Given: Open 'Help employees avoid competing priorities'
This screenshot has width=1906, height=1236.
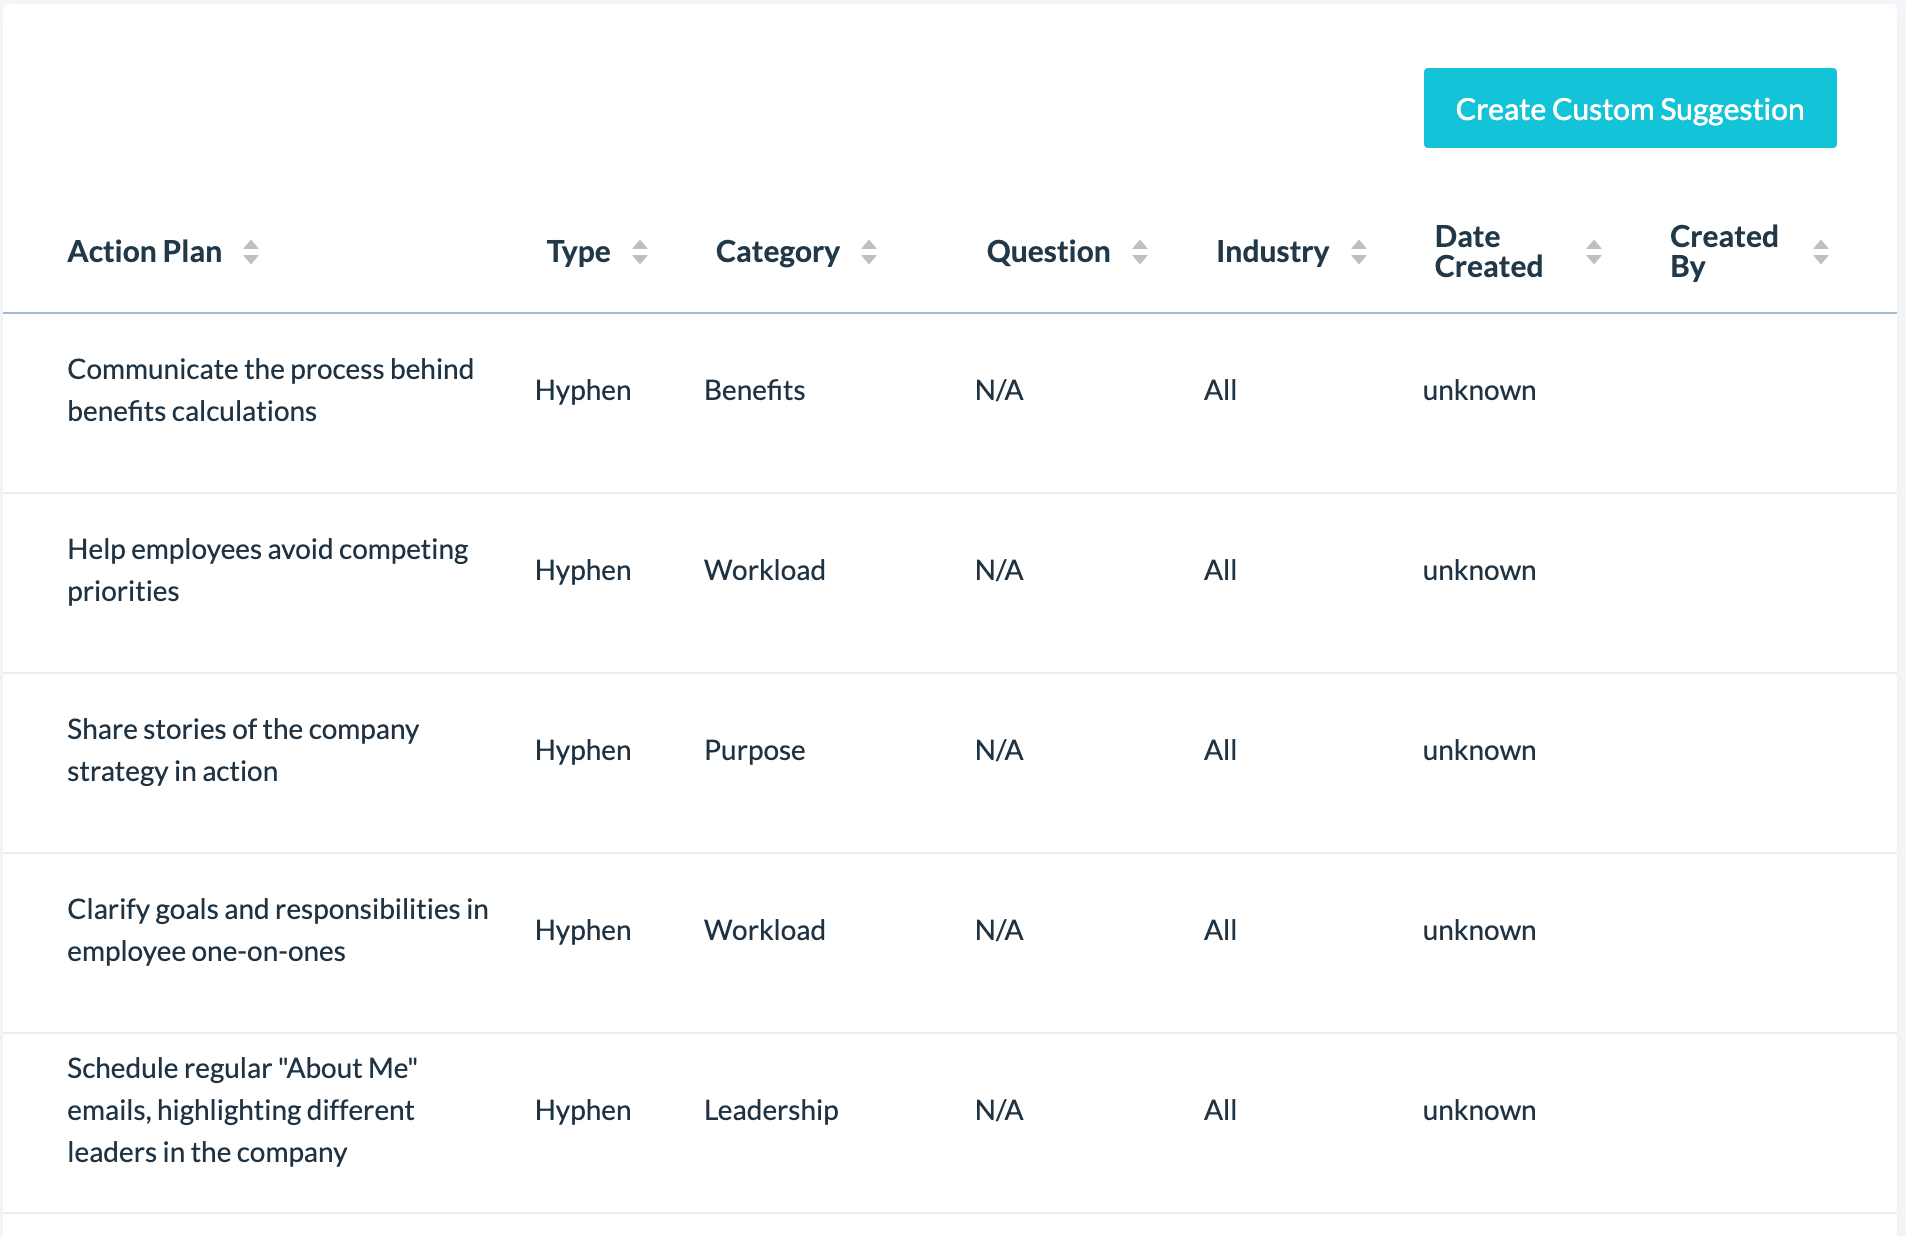Looking at the screenshot, I should click(267, 570).
